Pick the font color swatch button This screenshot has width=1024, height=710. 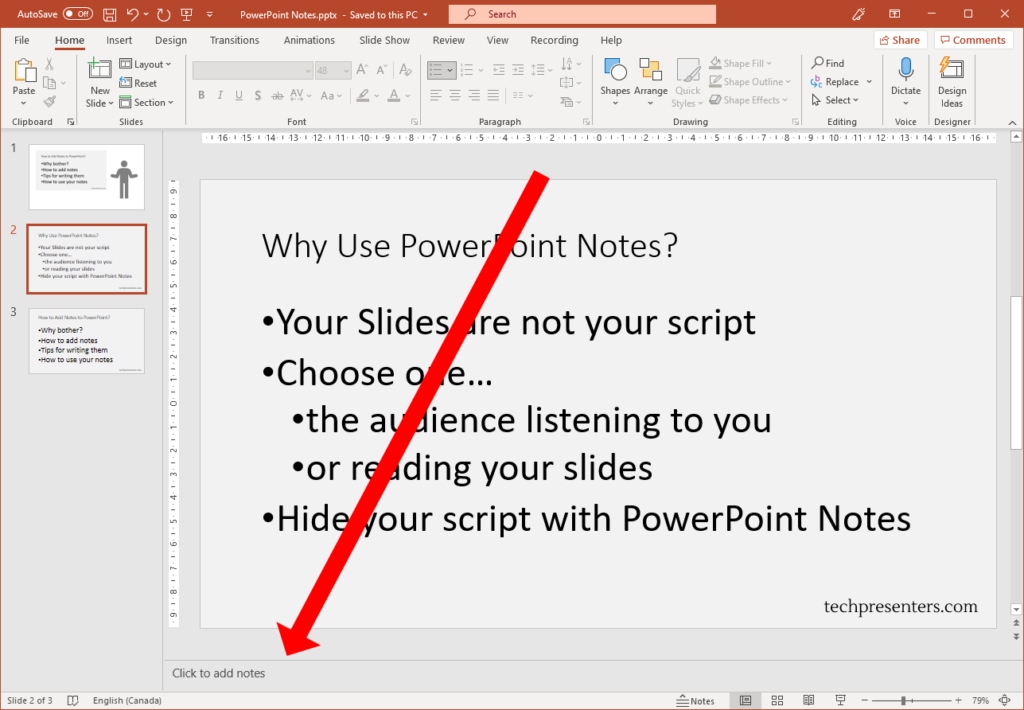394,95
